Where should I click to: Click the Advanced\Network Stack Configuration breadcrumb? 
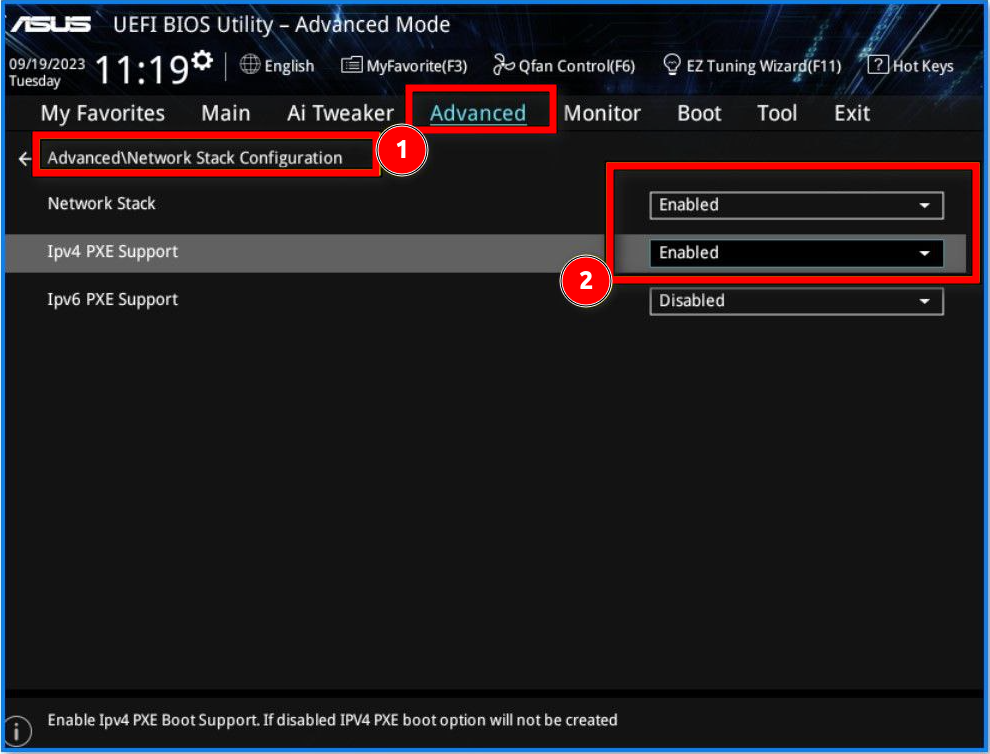(x=195, y=158)
